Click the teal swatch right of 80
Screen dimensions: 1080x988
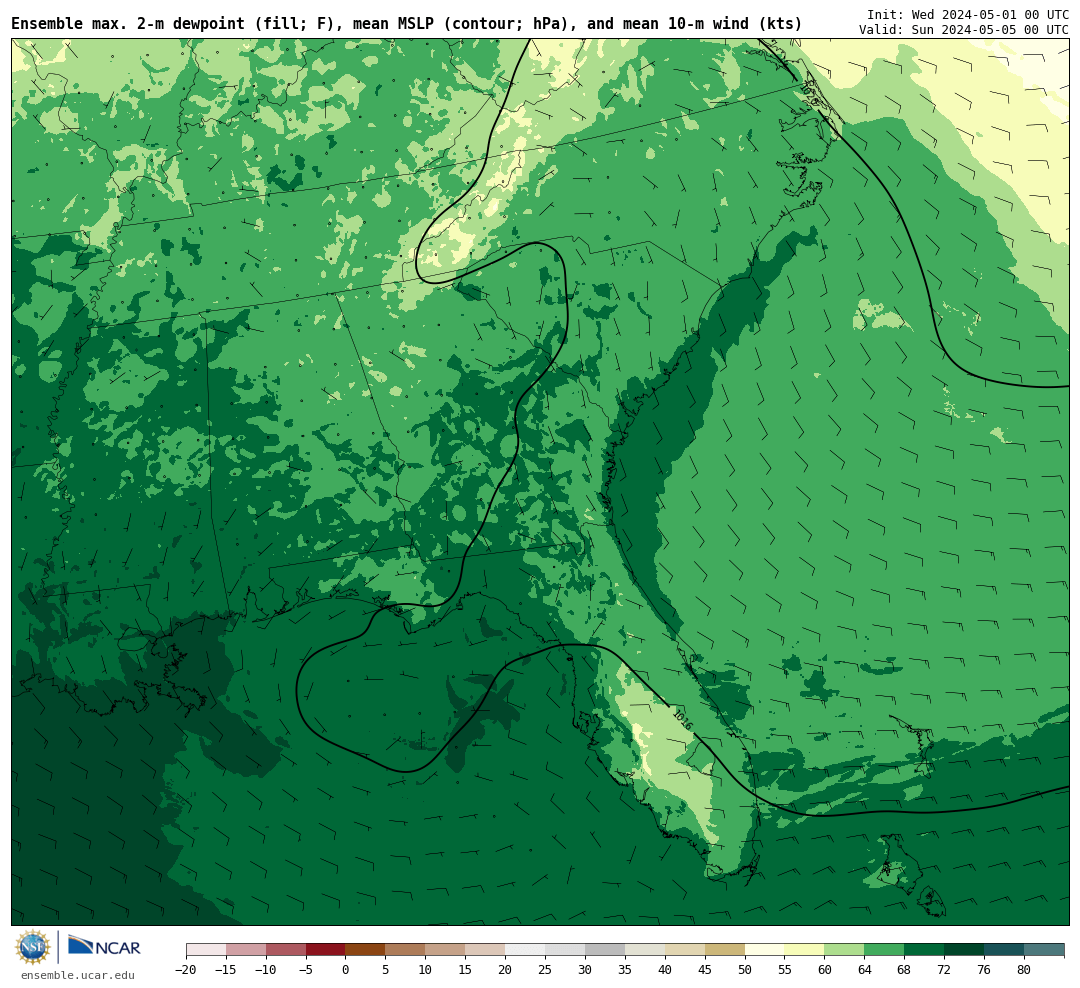(x=1044, y=950)
